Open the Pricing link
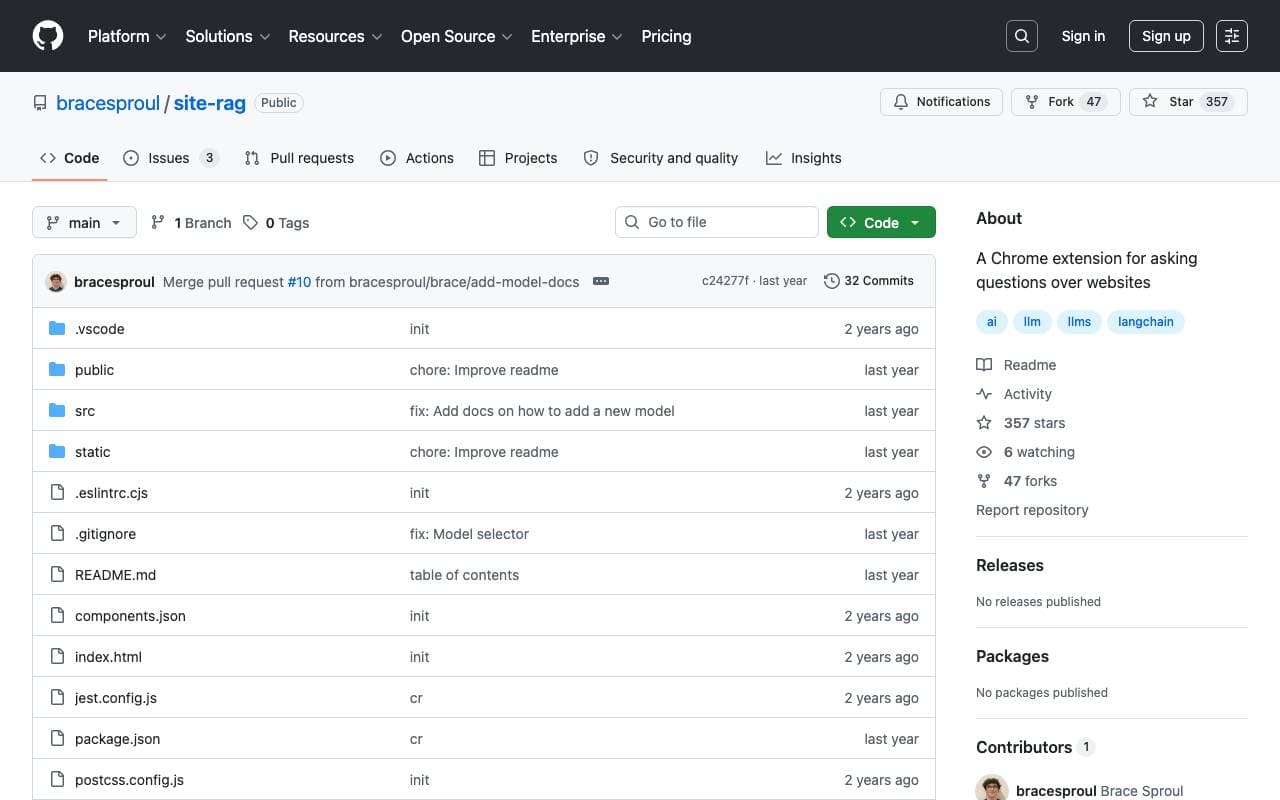This screenshot has width=1280, height=800. click(x=666, y=36)
